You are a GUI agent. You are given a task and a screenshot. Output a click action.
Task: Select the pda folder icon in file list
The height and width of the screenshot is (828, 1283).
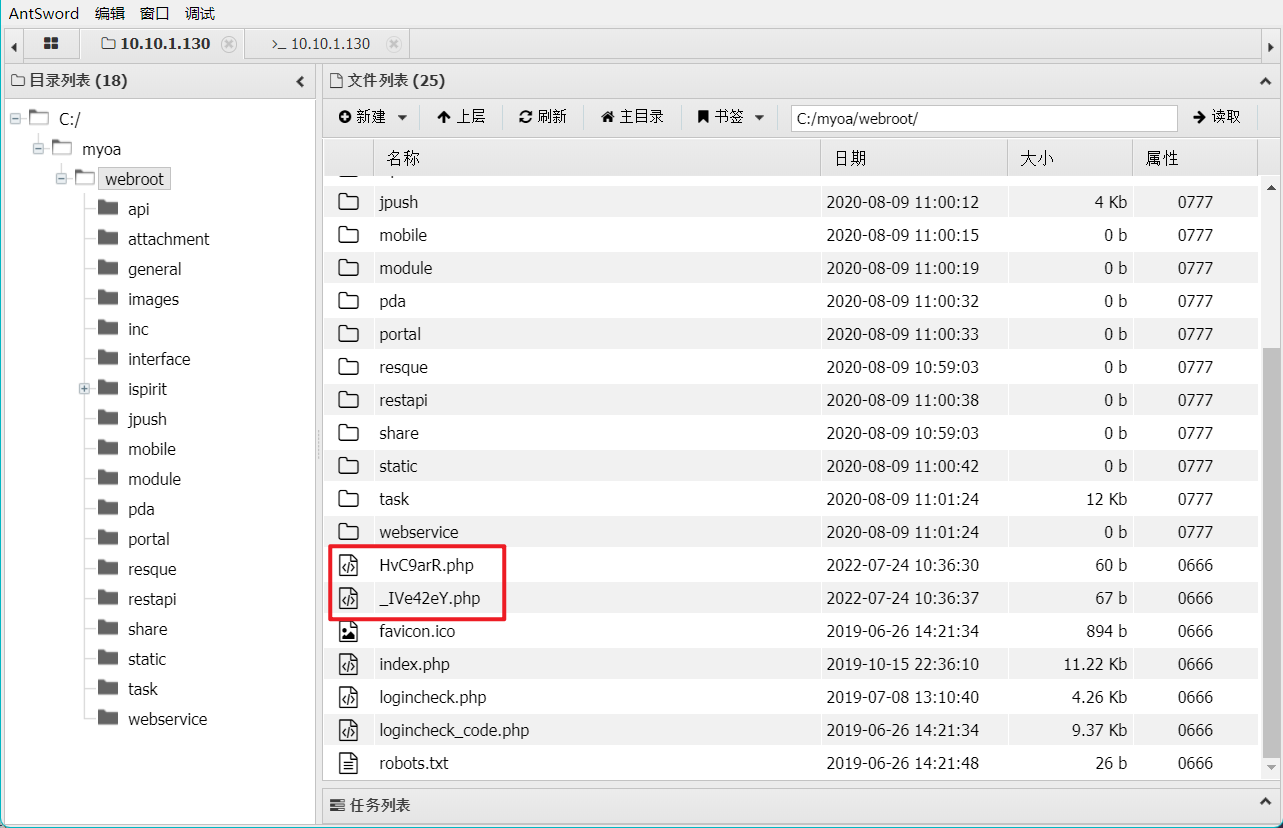click(348, 301)
